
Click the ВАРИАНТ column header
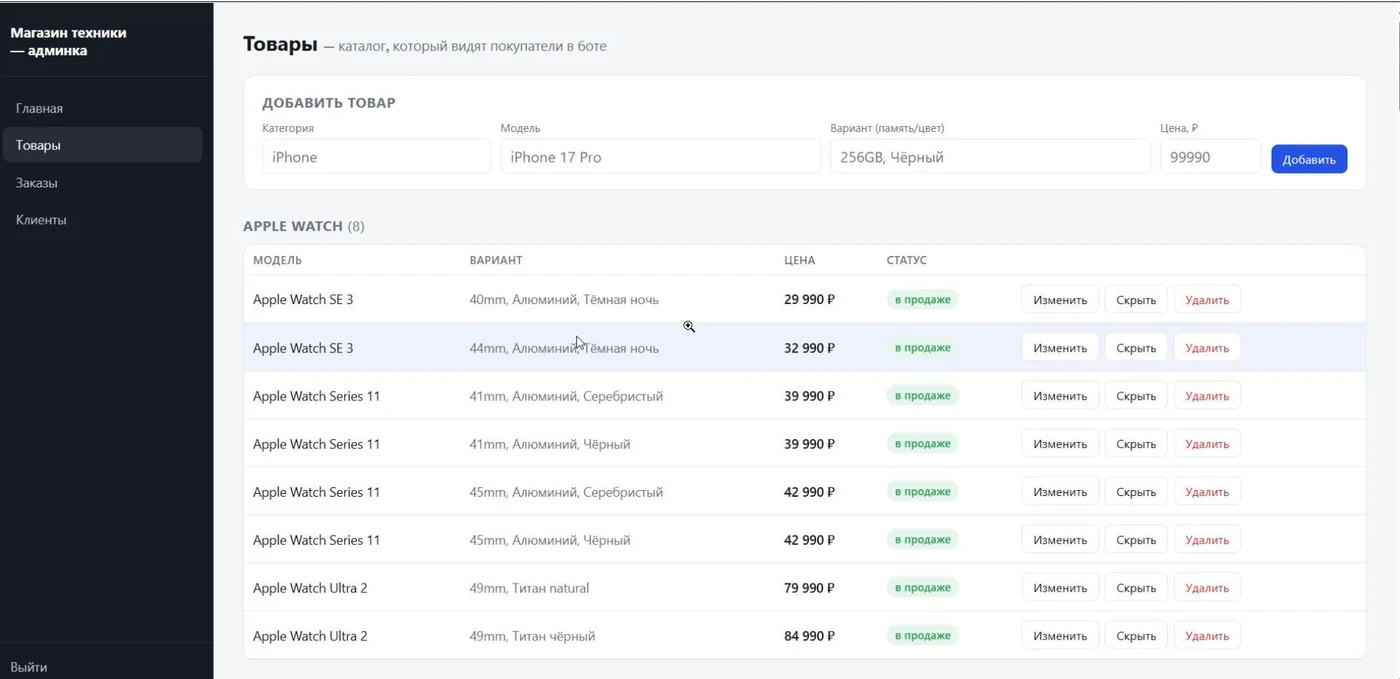pos(496,260)
